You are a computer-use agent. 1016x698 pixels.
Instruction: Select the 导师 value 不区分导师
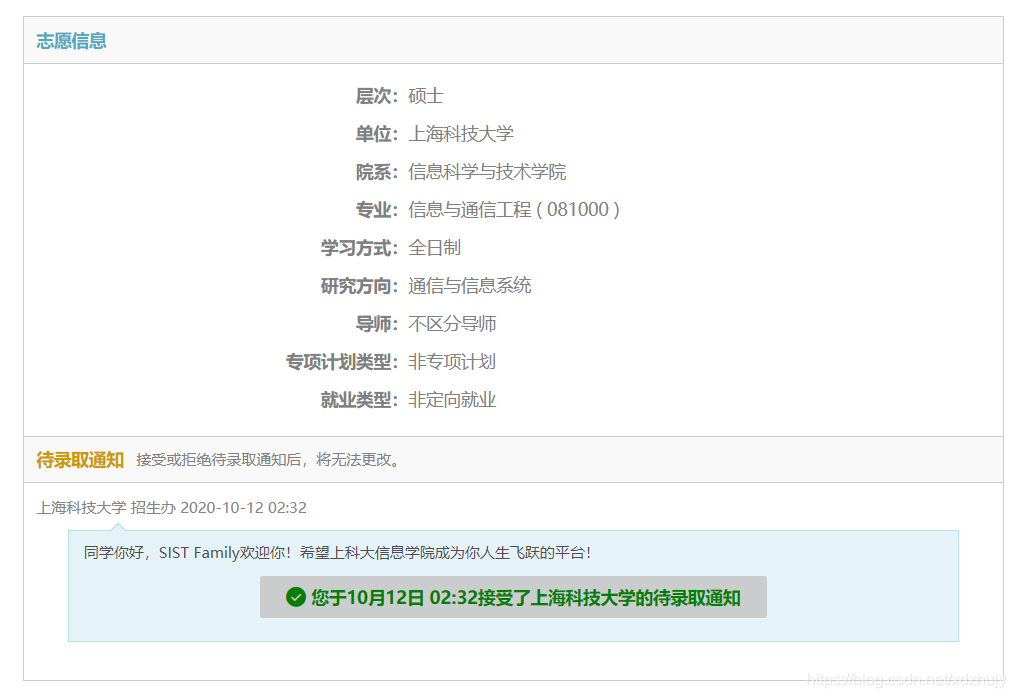(x=452, y=323)
